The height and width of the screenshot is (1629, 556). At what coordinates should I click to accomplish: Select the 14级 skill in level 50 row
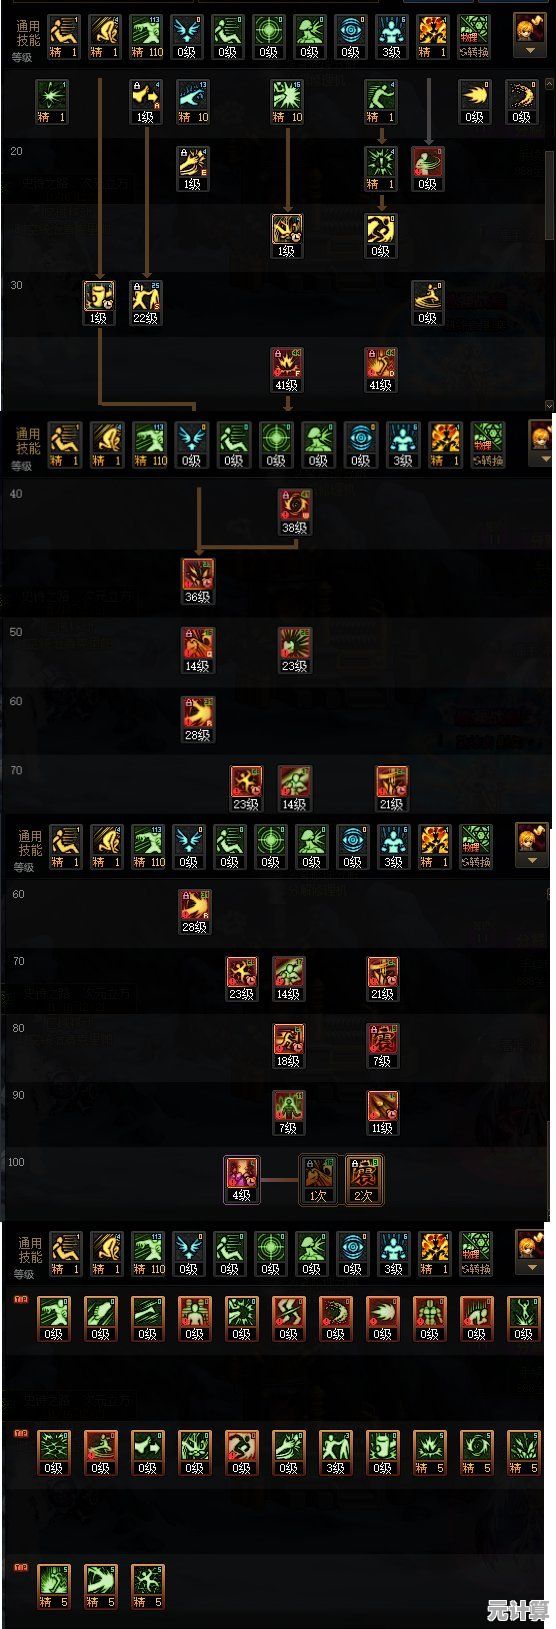click(x=197, y=650)
